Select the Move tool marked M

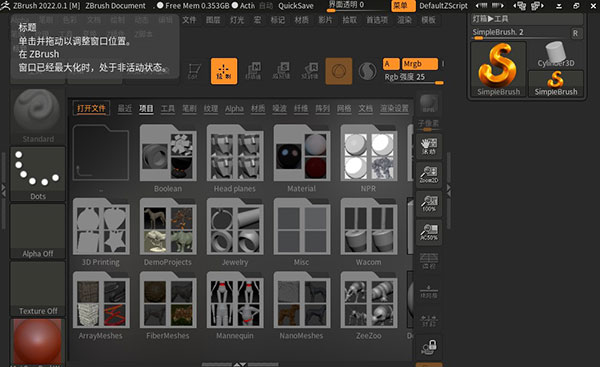coord(253,71)
